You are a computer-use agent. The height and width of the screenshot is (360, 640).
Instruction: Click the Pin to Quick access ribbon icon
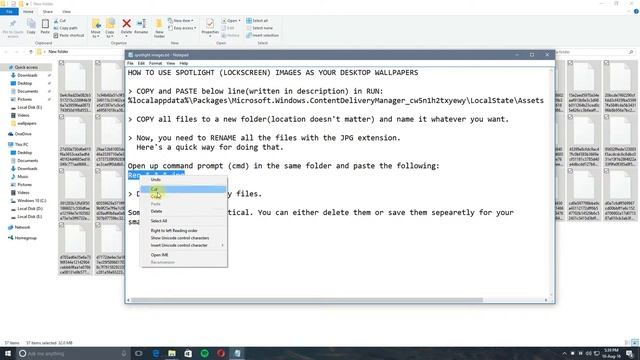point(13,28)
